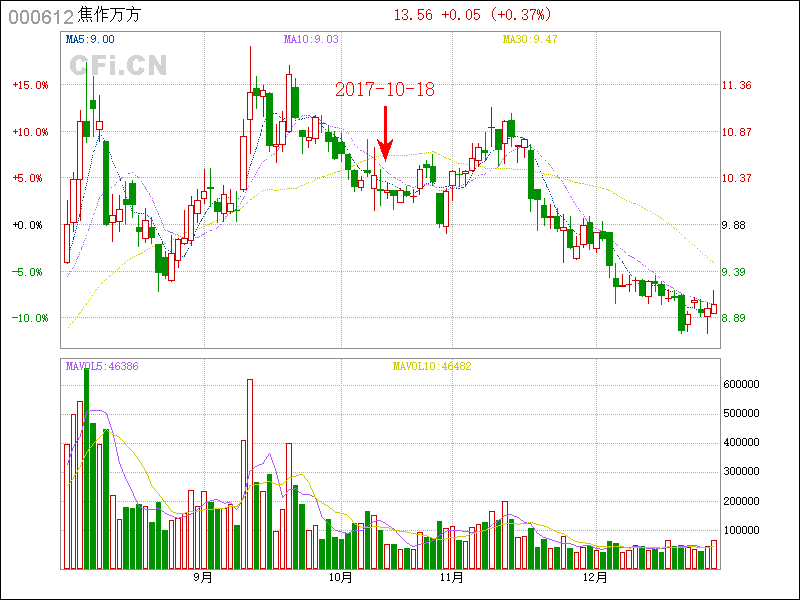The width and height of the screenshot is (800, 600).
Task: Click the MA30:9.47 indicator label
Action: click(x=529, y=39)
